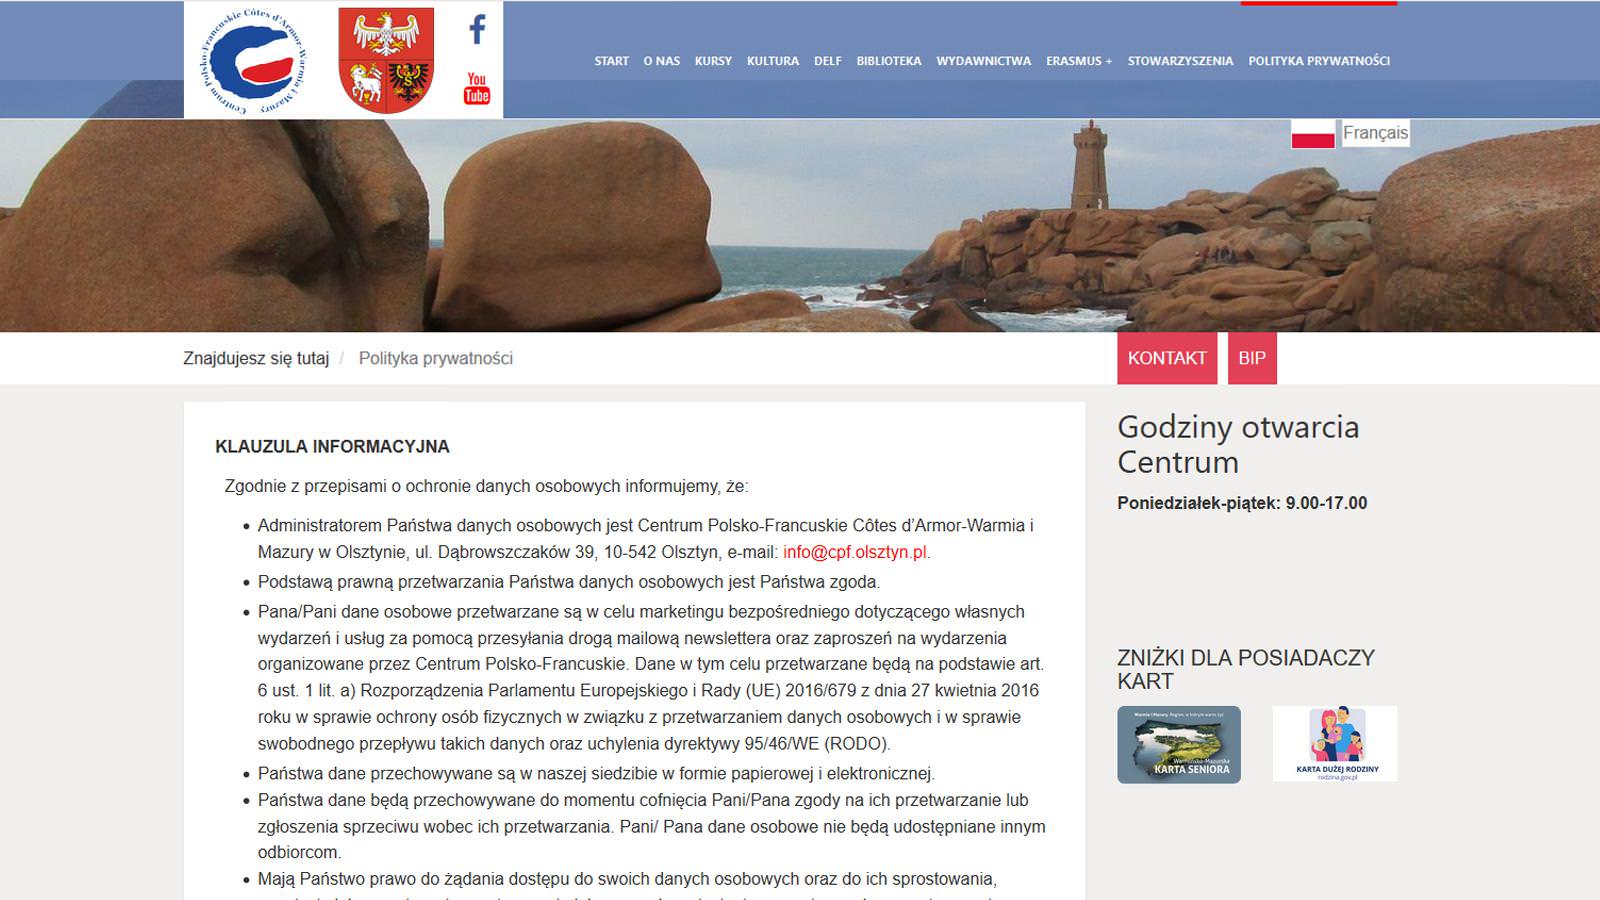Open the Karta Seniora discount image
The width and height of the screenshot is (1600, 900).
[1179, 744]
